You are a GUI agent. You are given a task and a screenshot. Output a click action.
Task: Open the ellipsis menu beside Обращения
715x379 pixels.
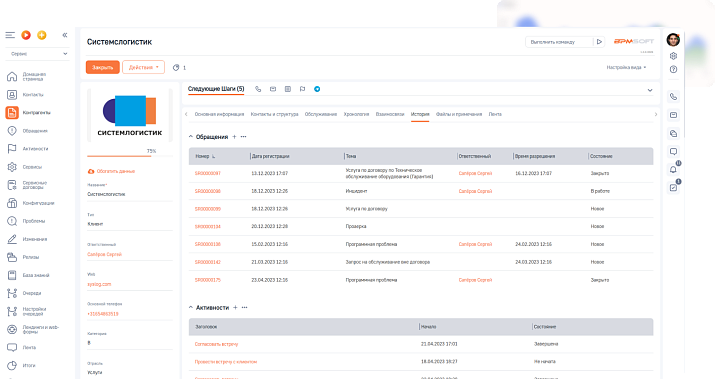tap(244, 137)
